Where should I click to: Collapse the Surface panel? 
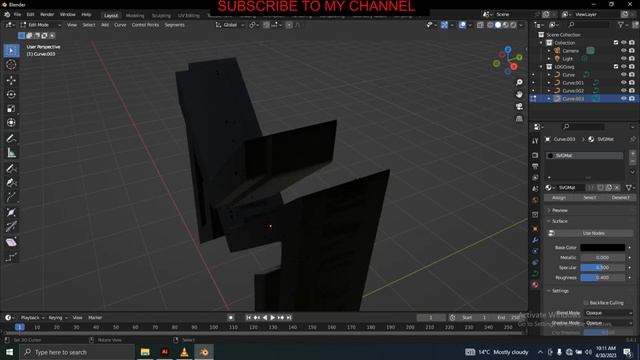point(560,221)
